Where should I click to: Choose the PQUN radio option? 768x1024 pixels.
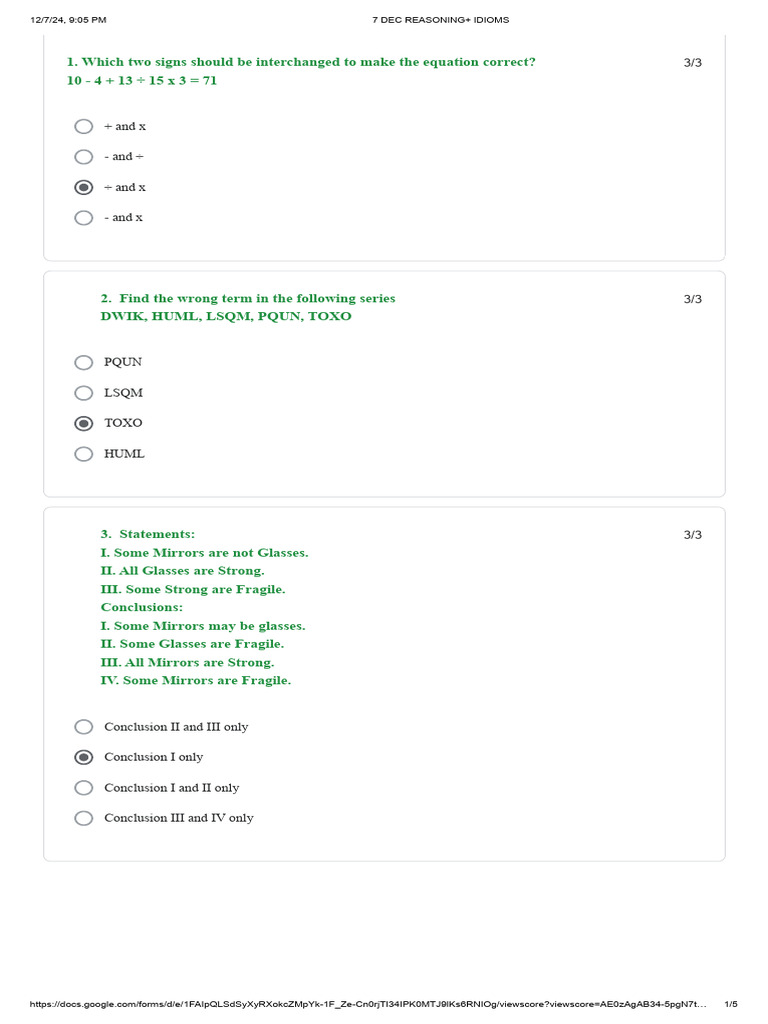click(x=84, y=362)
